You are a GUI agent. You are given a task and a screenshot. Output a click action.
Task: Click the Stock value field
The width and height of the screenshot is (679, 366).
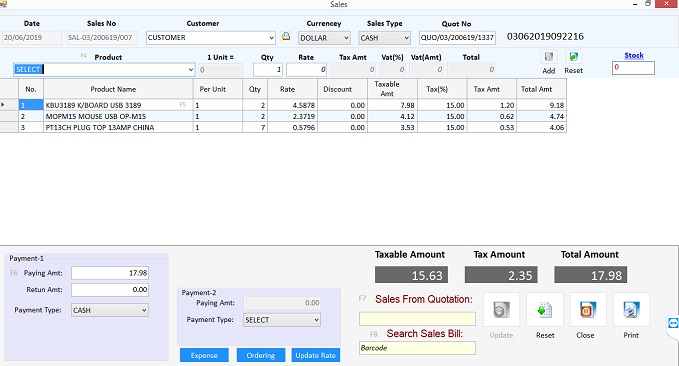click(633, 68)
